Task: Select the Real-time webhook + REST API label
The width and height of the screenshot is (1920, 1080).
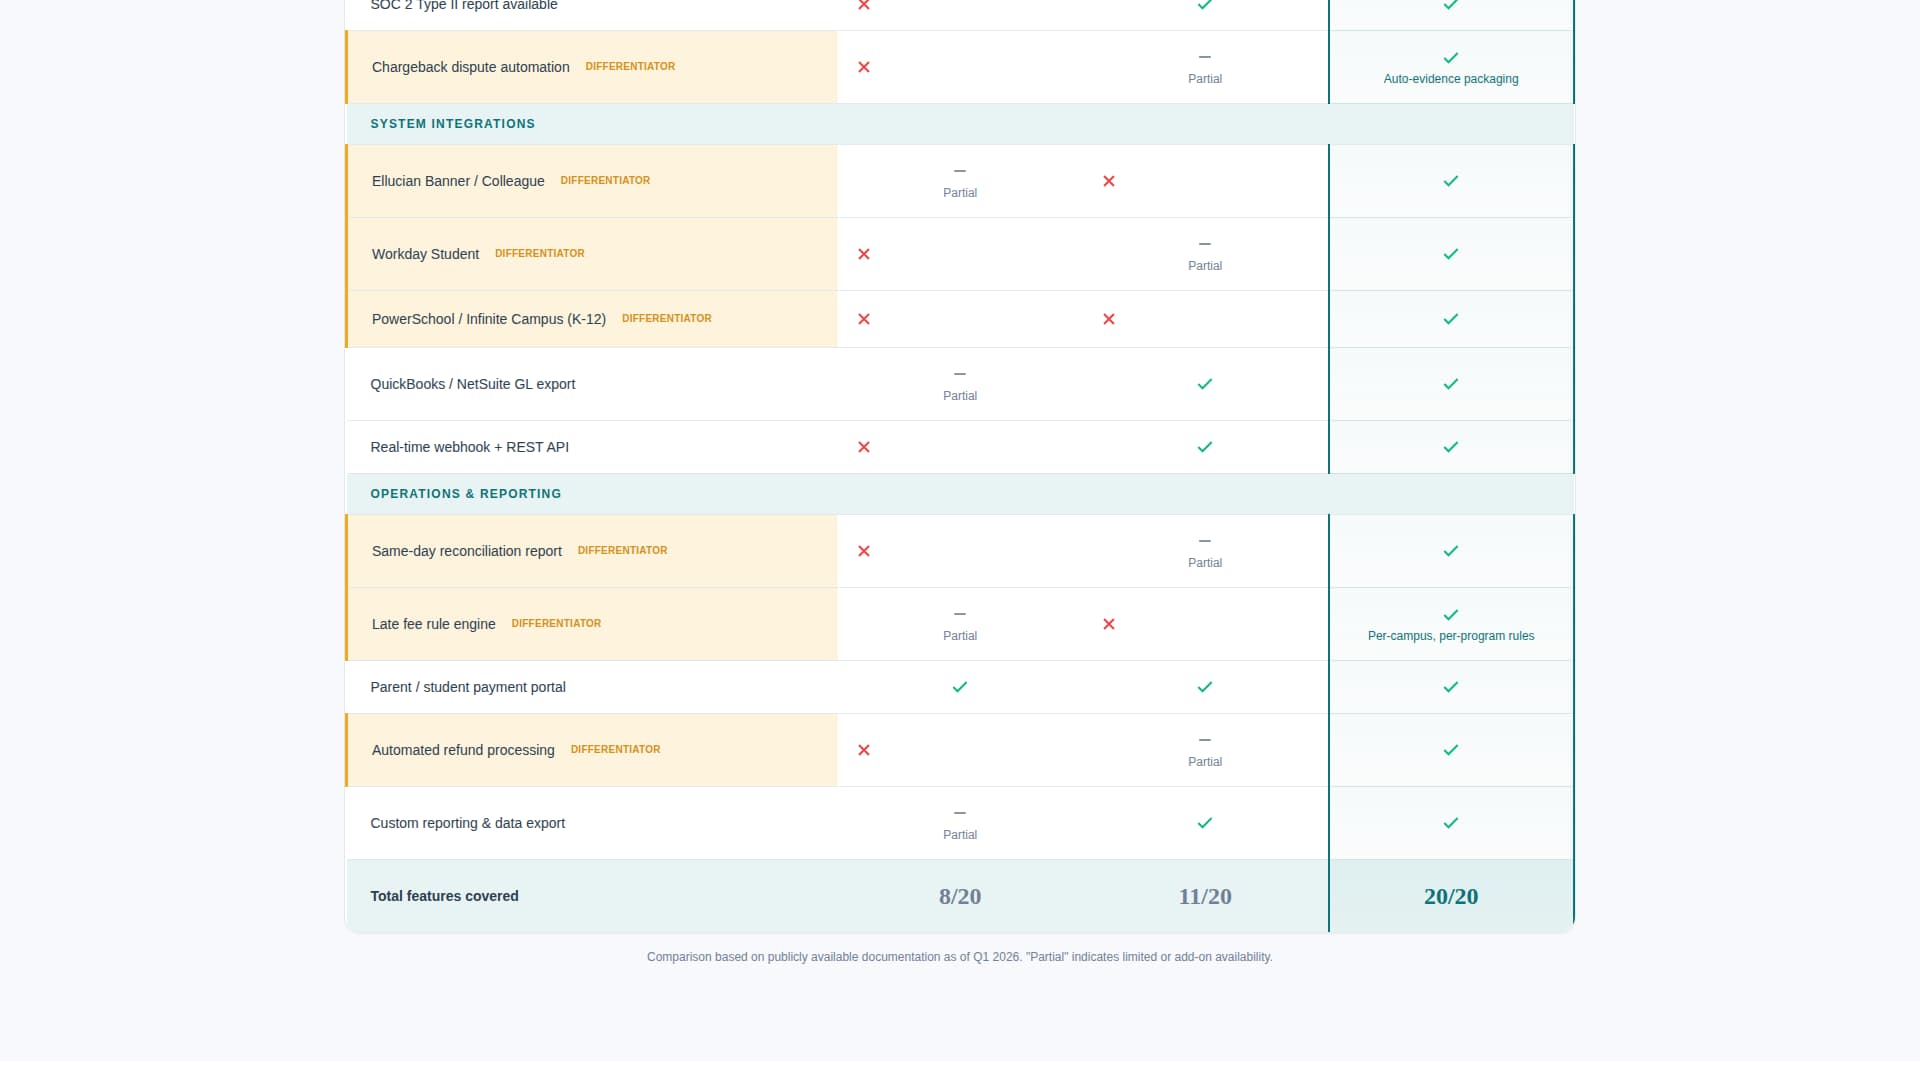Action: click(470, 447)
